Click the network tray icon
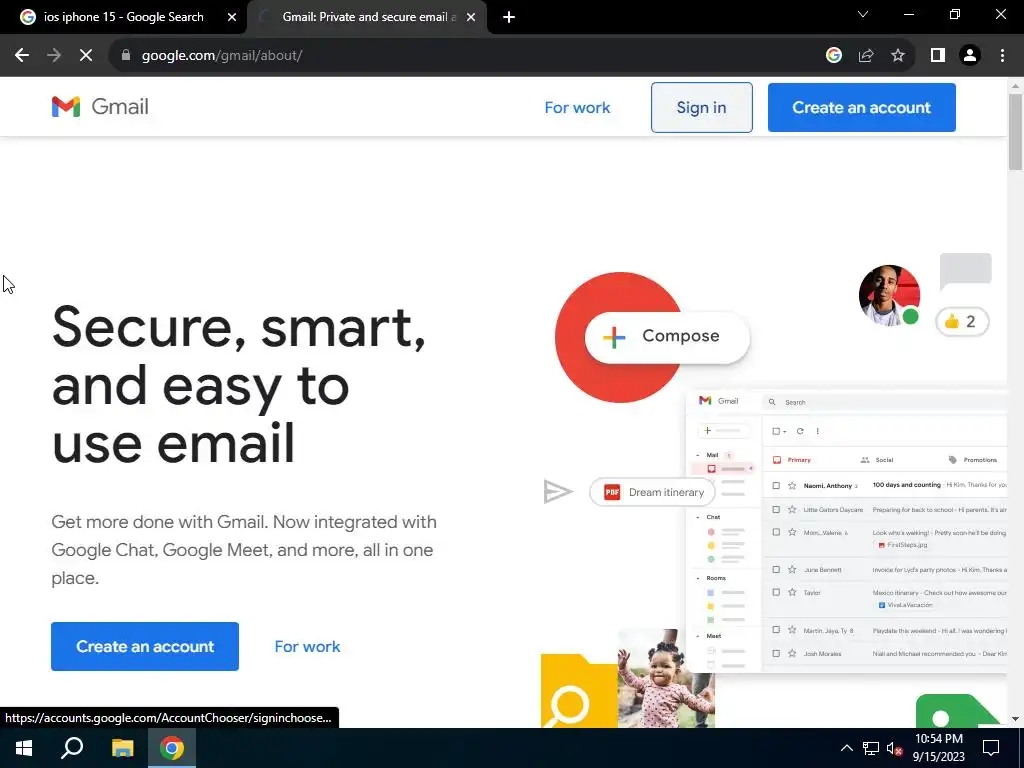 [871, 748]
